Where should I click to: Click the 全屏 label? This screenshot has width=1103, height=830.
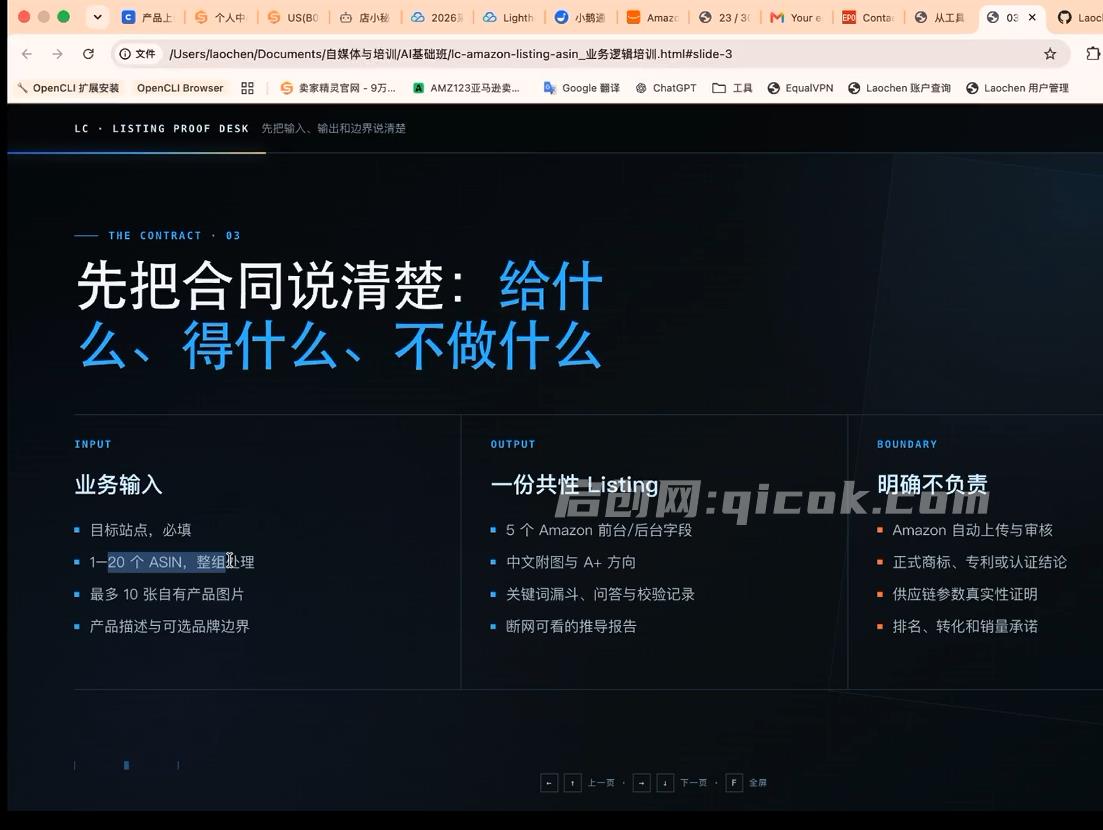coord(758,783)
